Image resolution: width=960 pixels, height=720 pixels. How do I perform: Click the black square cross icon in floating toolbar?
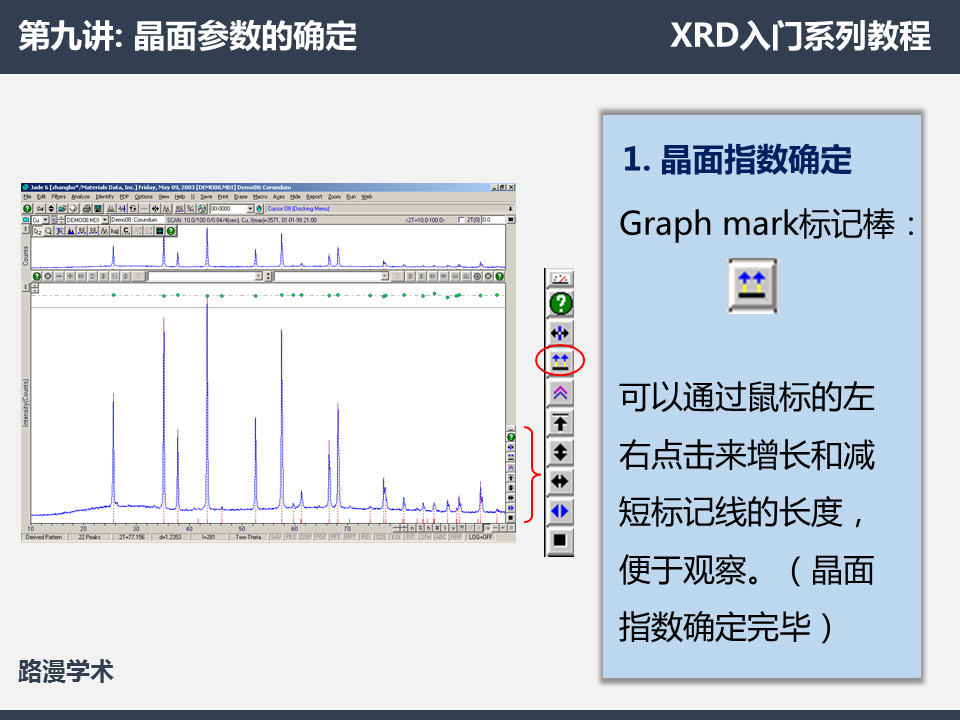[x=159, y=231]
